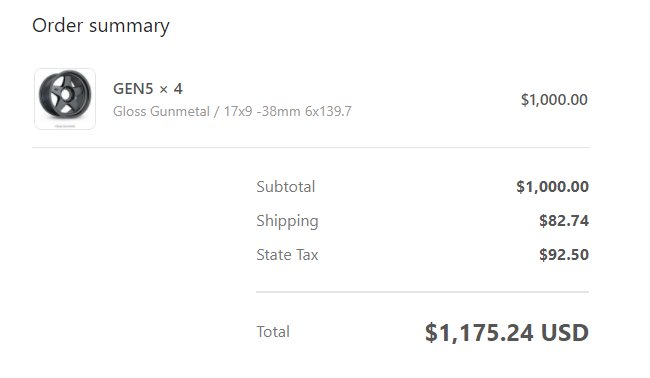Click the $92.50 state tax amount
The height and width of the screenshot is (378, 650).
click(x=564, y=255)
